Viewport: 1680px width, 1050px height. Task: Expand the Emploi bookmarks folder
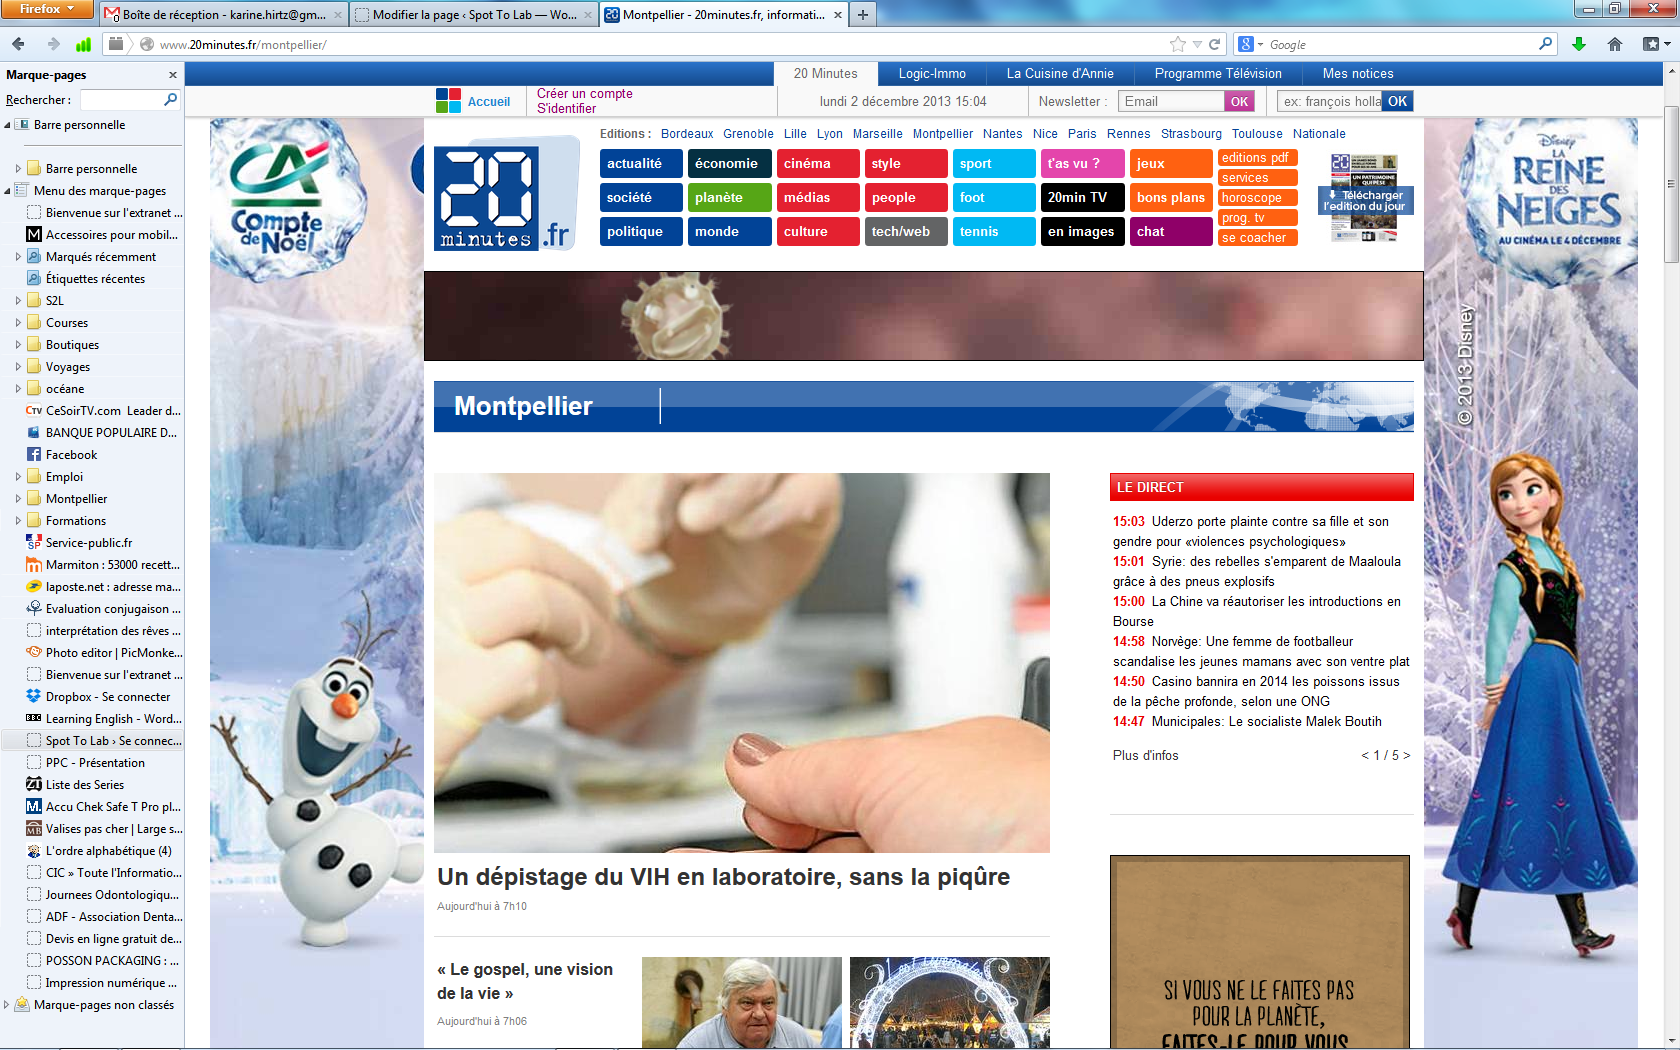[x=18, y=476]
